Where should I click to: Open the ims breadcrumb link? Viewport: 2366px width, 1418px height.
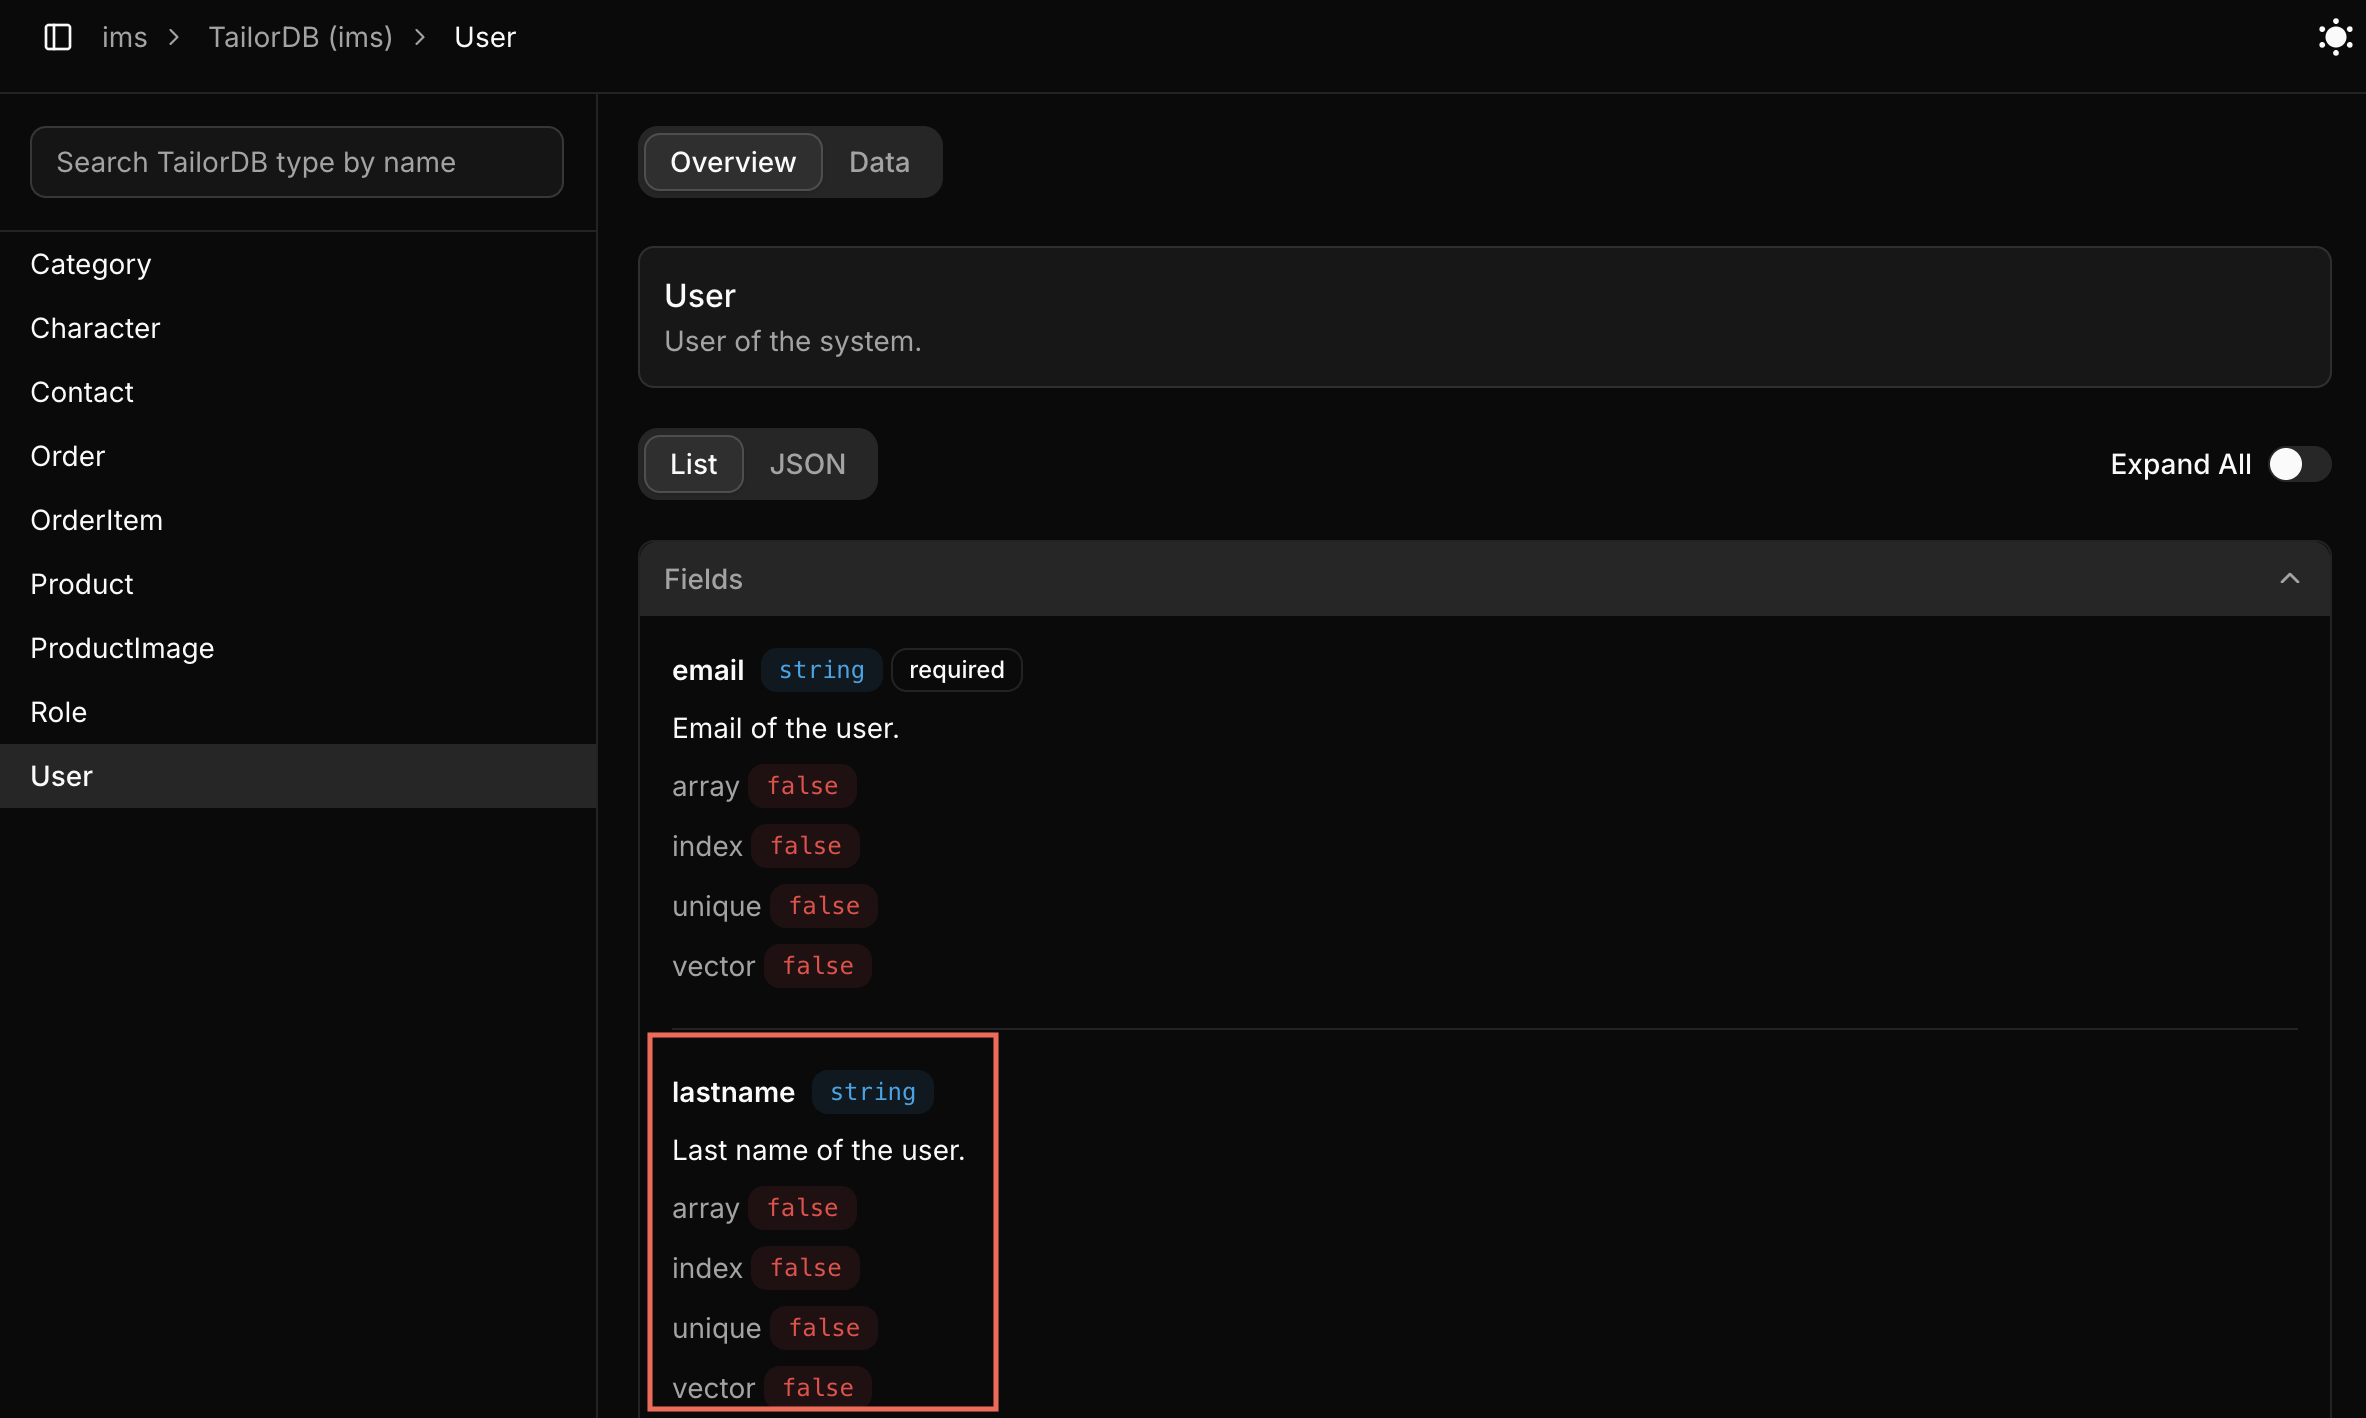coord(124,37)
